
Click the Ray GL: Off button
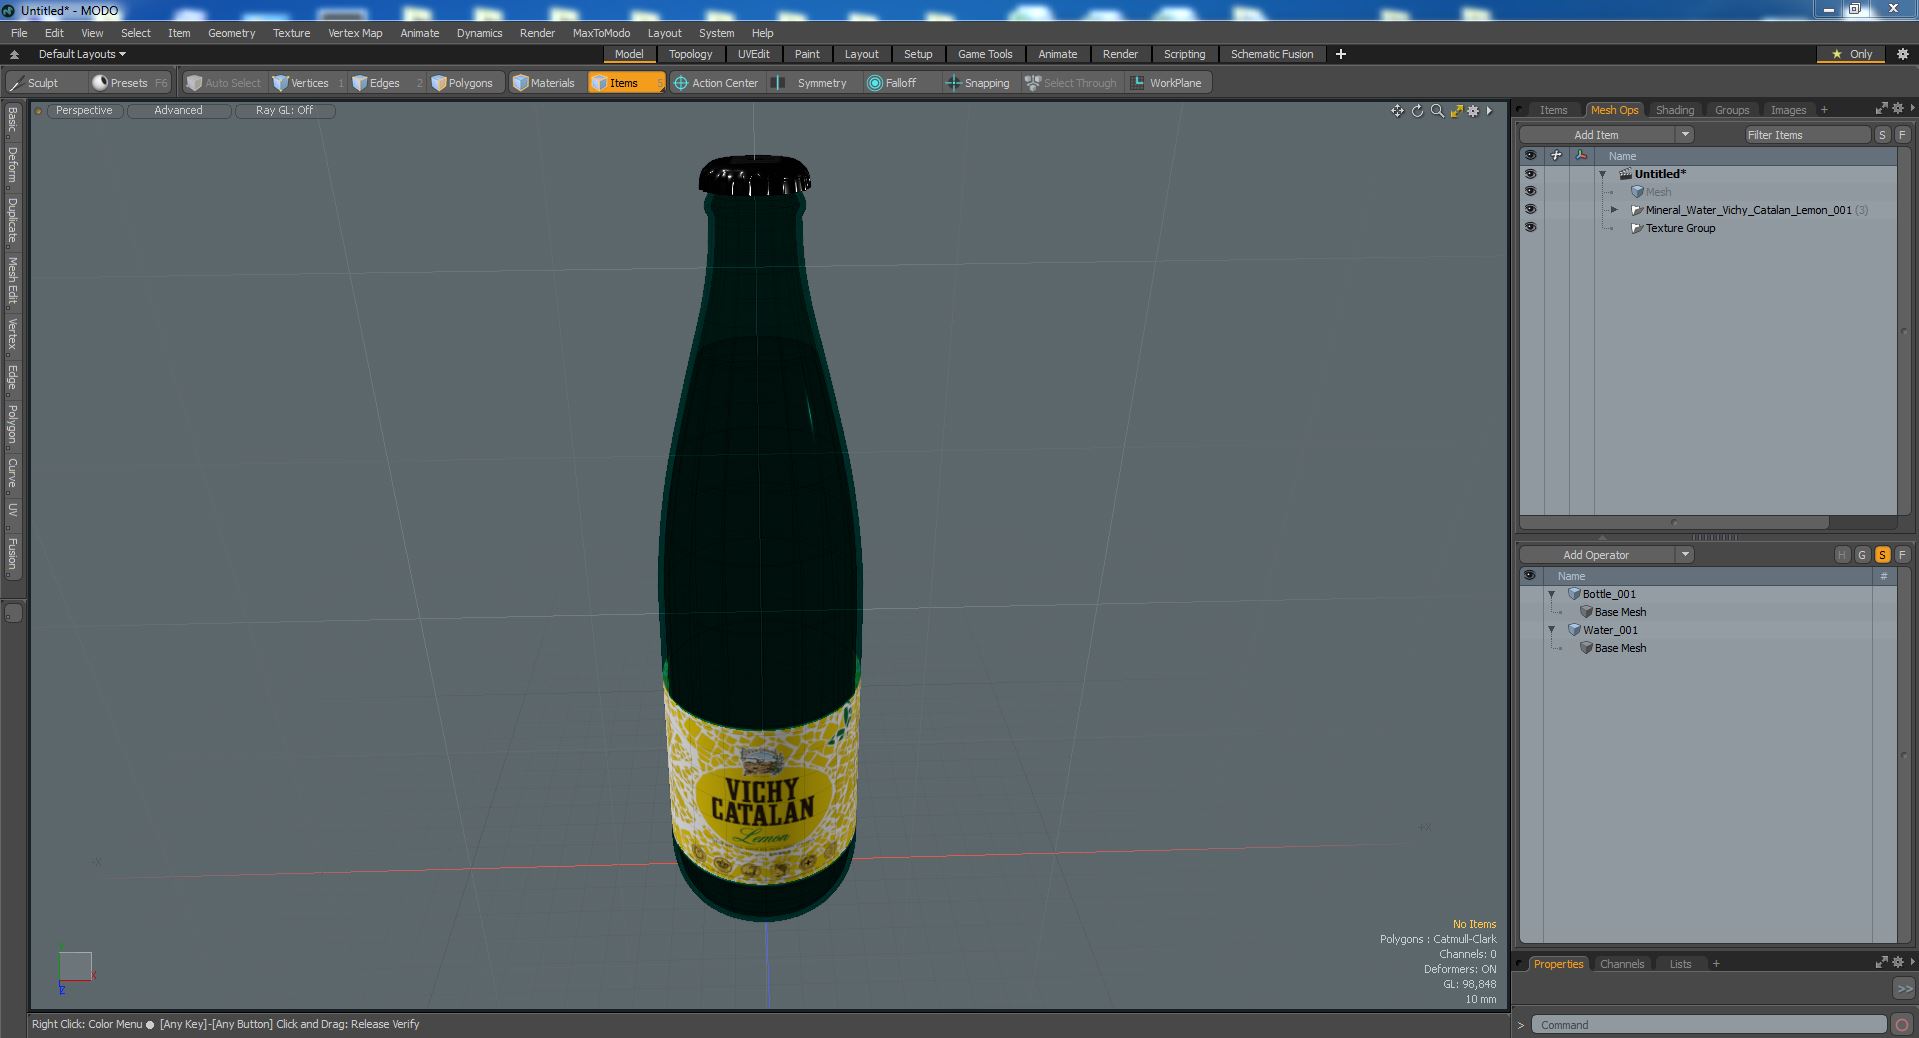coord(284,111)
